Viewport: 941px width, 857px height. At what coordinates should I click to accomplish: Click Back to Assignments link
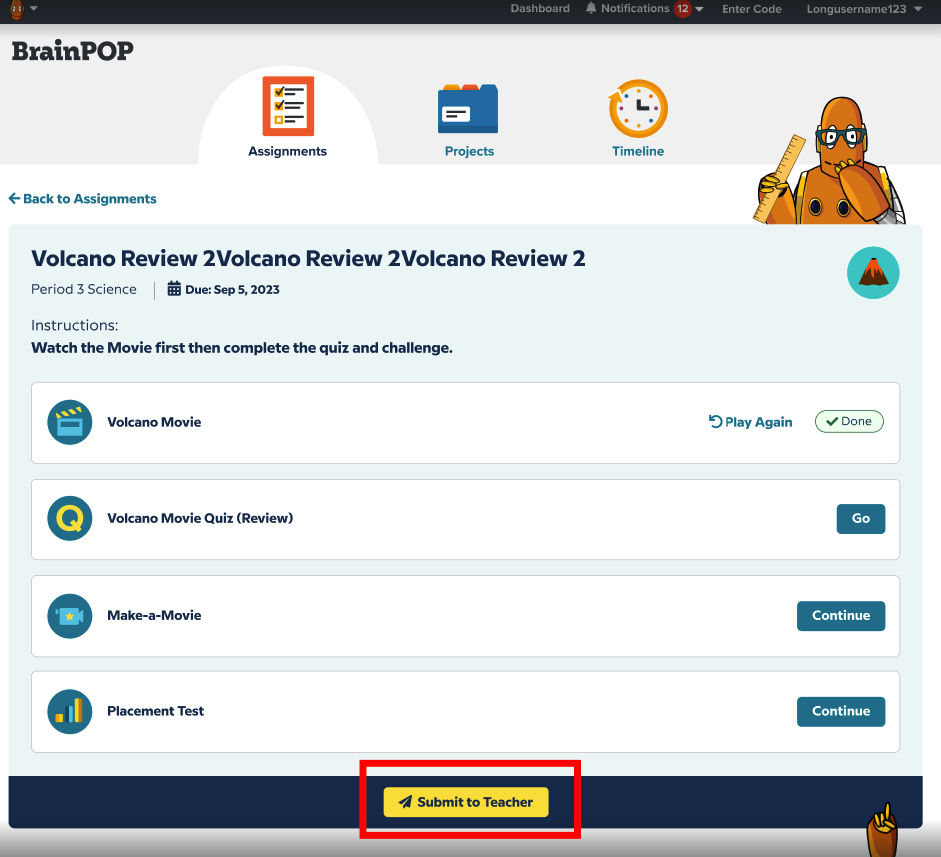click(83, 199)
